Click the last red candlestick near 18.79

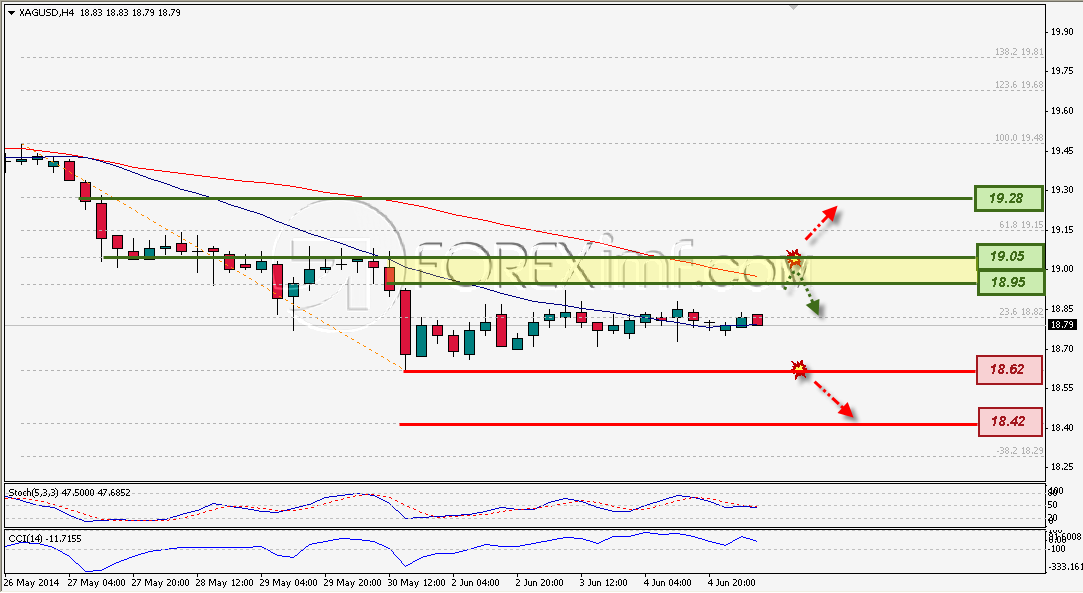(x=757, y=320)
